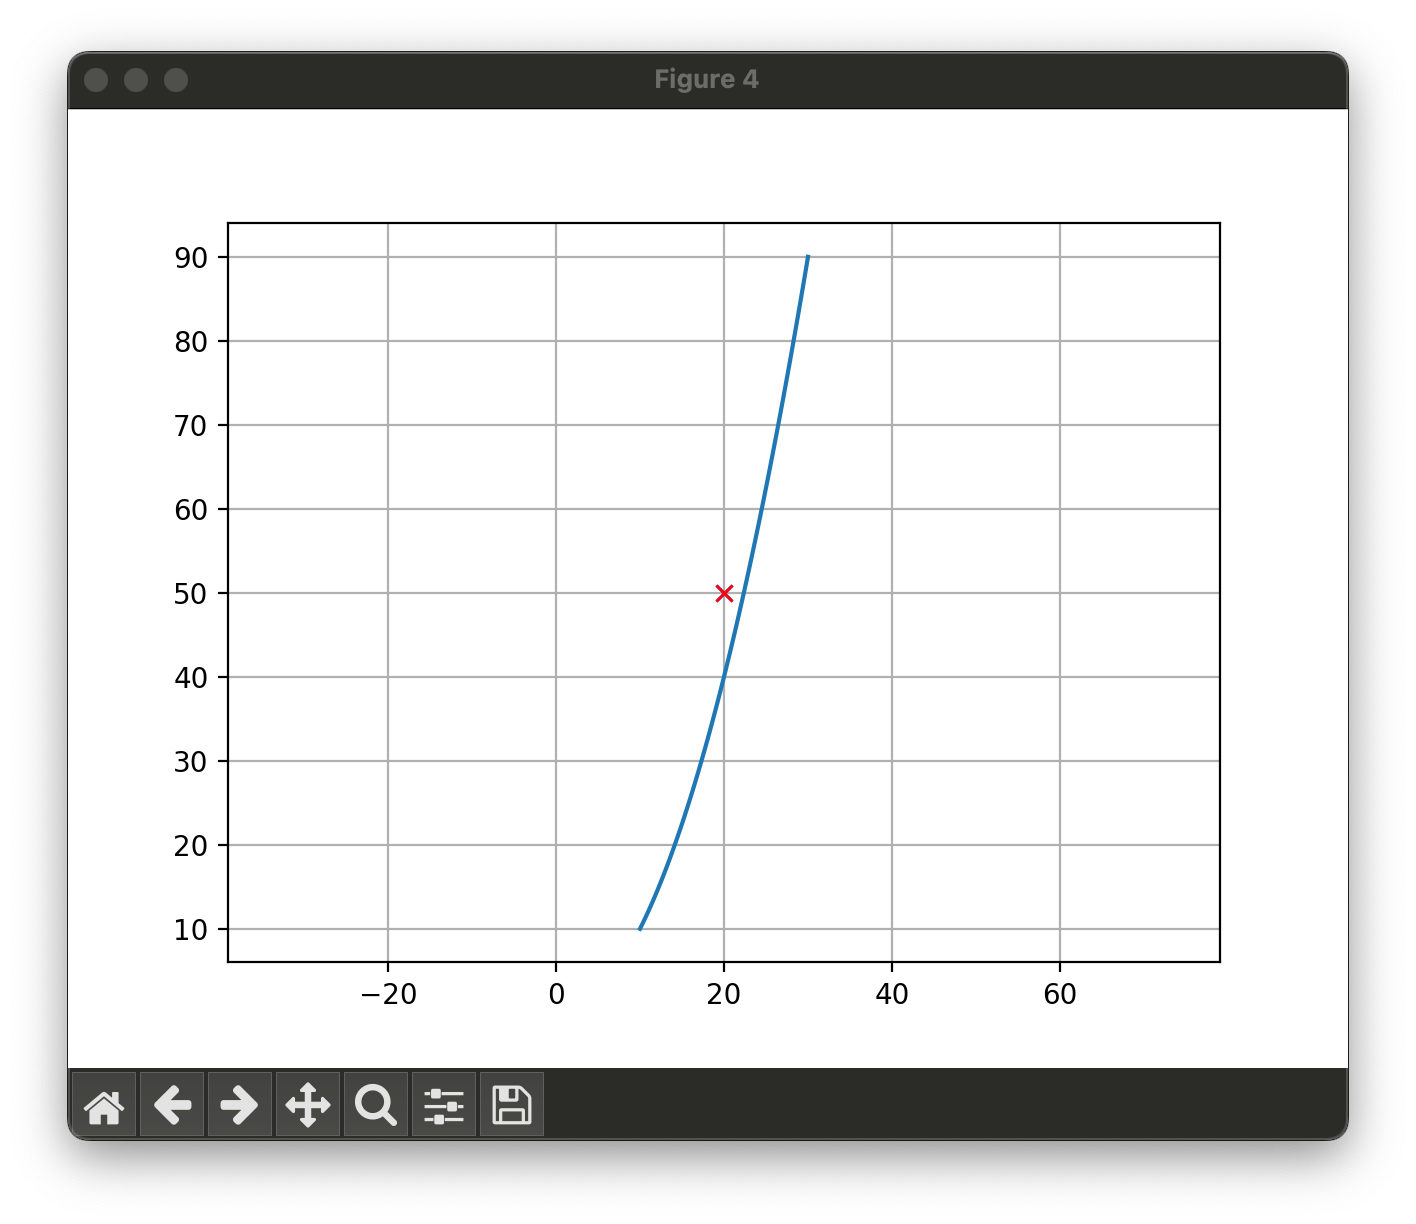The image size is (1416, 1224).
Task: Minimize the Figure 4 window
Action: click(x=136, y=80)
